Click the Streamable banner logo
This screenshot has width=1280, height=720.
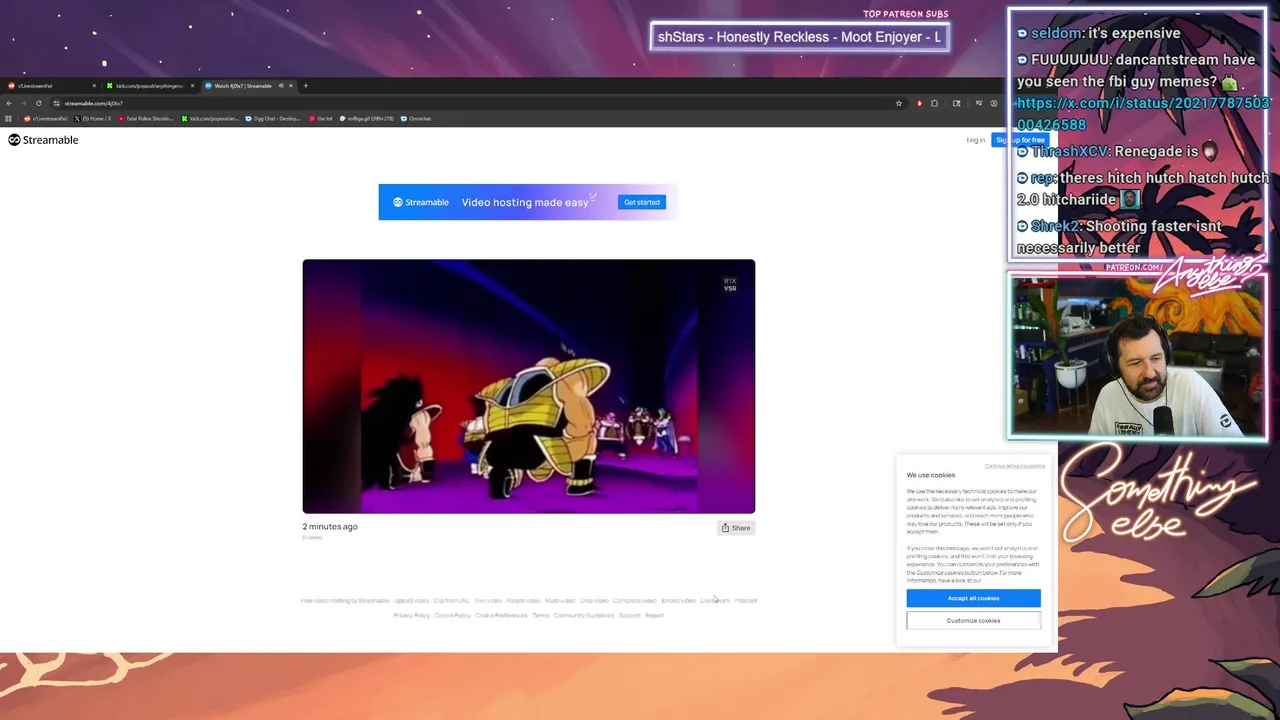421,202
